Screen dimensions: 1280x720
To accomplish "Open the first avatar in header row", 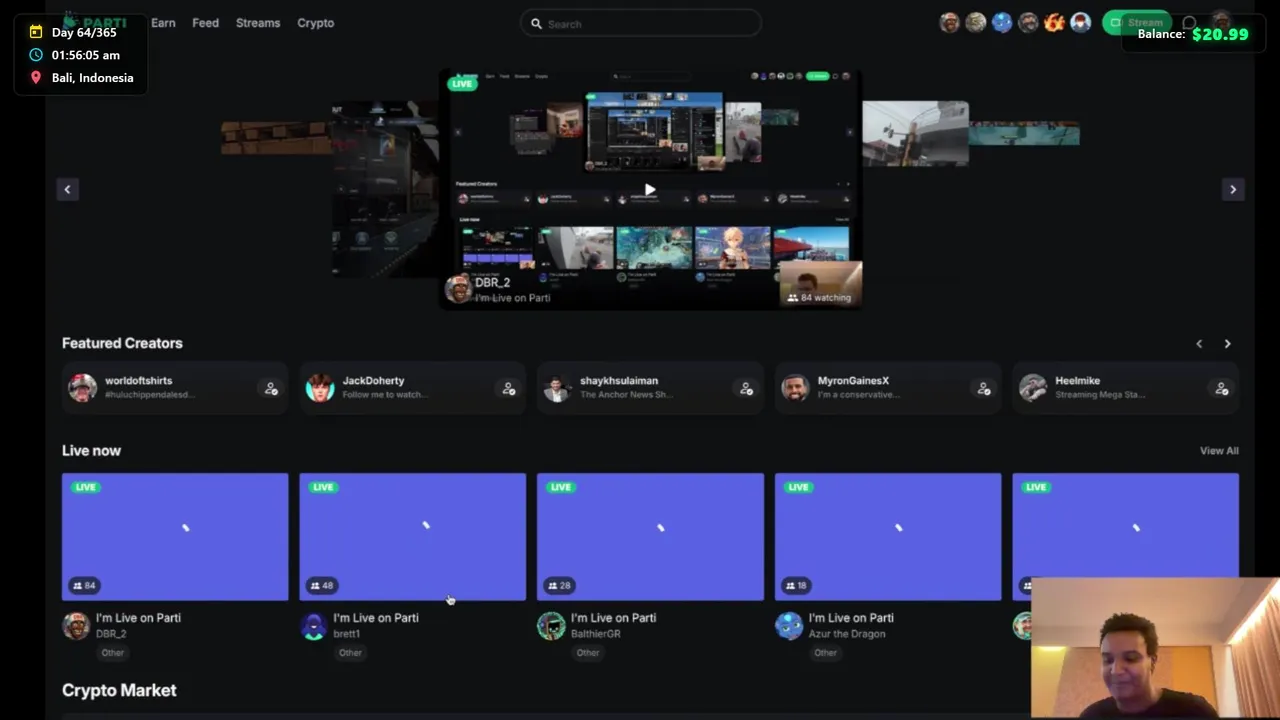I will (x=950, y=23).
